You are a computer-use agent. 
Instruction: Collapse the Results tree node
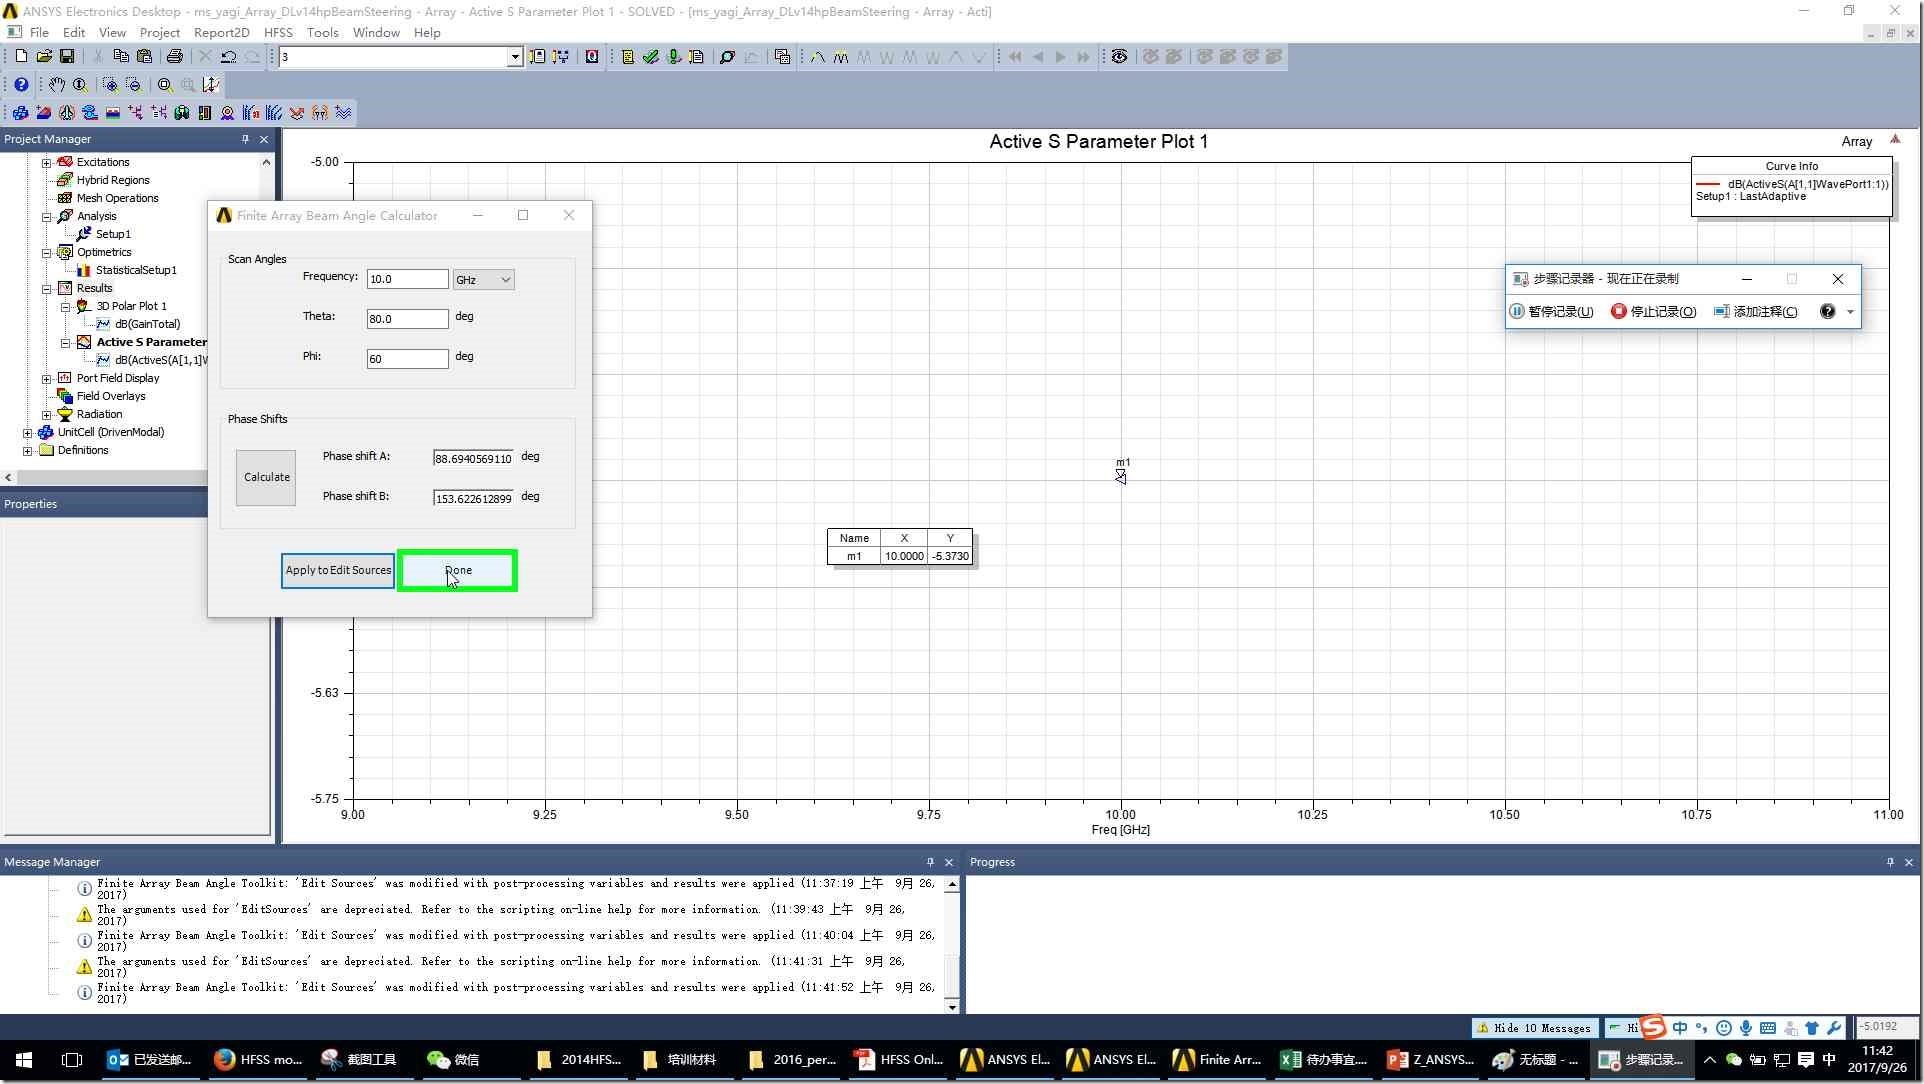(46, 288)
